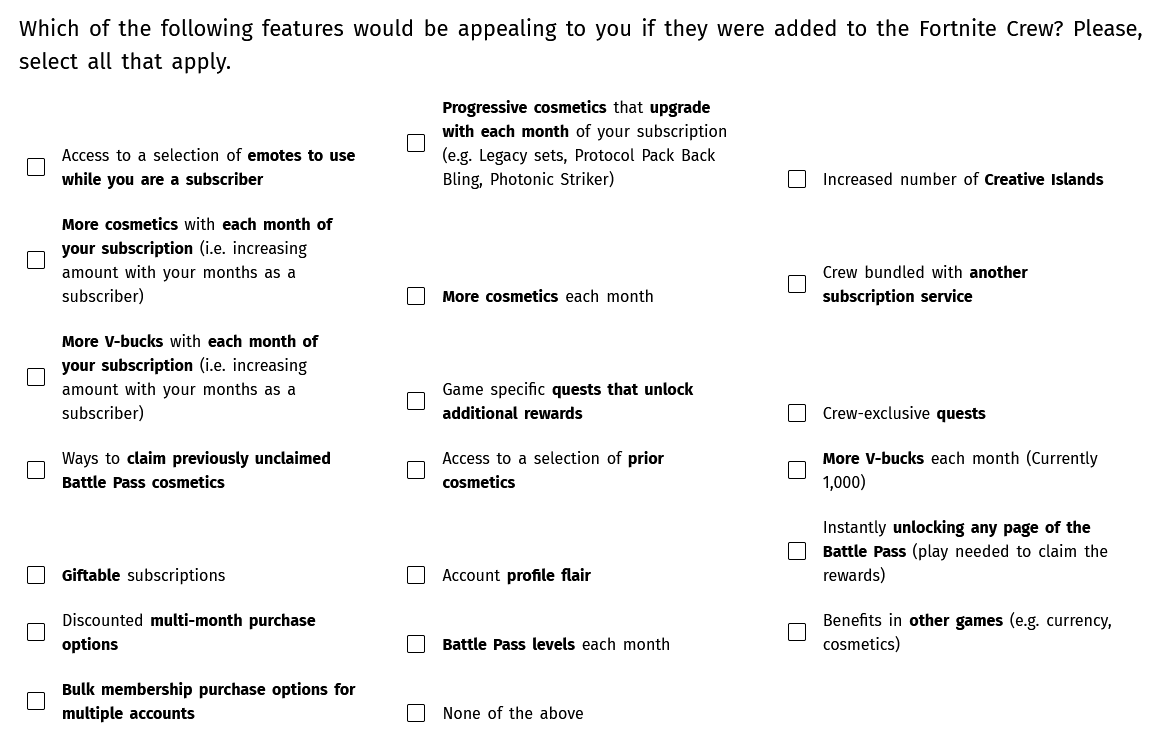Enable More cosmetics with each subscription month
This screenshot has width=1157, height=756.
click(36, 260)
